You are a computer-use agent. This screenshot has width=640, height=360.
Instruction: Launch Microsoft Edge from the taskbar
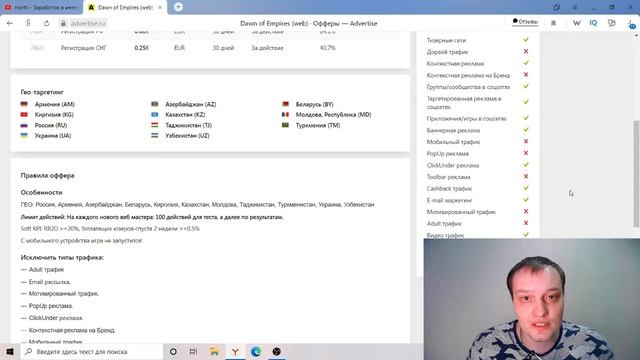coord(256,351)
